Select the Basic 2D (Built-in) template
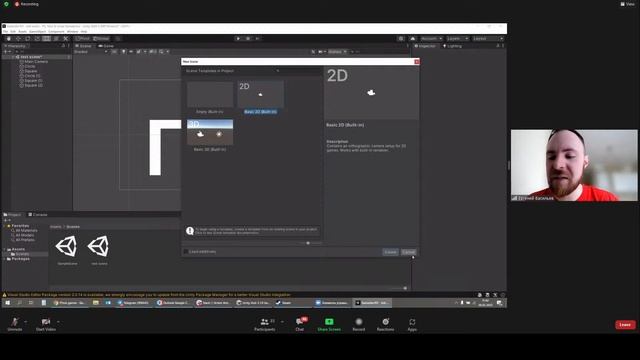The height and width of the screenshot is (360, 640). click(x=260, y=98)
